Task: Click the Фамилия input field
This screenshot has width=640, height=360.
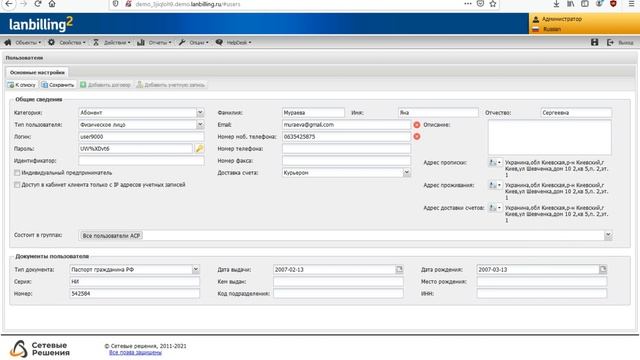Action: coord(313,113)
